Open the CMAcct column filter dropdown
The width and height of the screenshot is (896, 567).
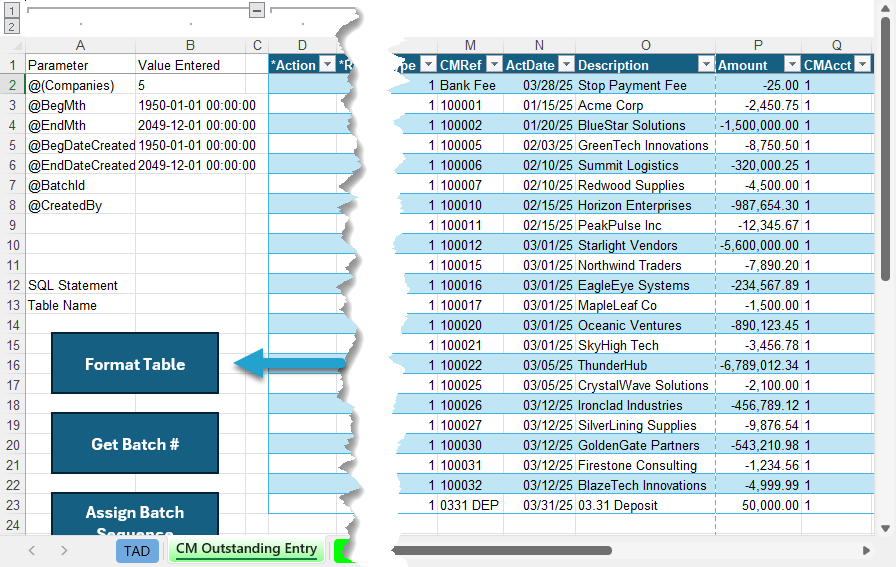pos(863,65)
